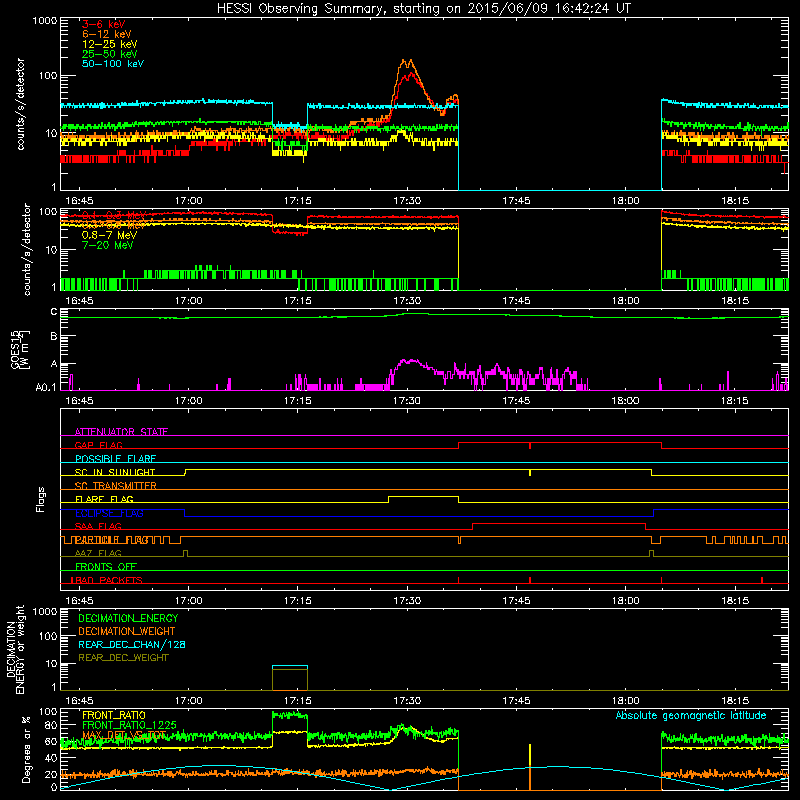The height and width of the screenshot is (800, 800).
Task: Click the vertical Flags axis label
Action: [x=41, y=499]
